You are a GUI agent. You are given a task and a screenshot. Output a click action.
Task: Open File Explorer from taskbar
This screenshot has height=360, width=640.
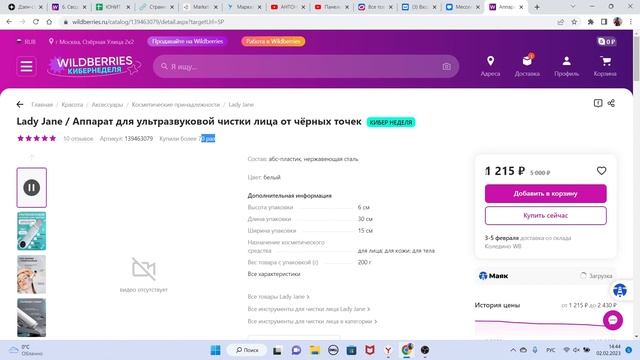coord(314,350)
